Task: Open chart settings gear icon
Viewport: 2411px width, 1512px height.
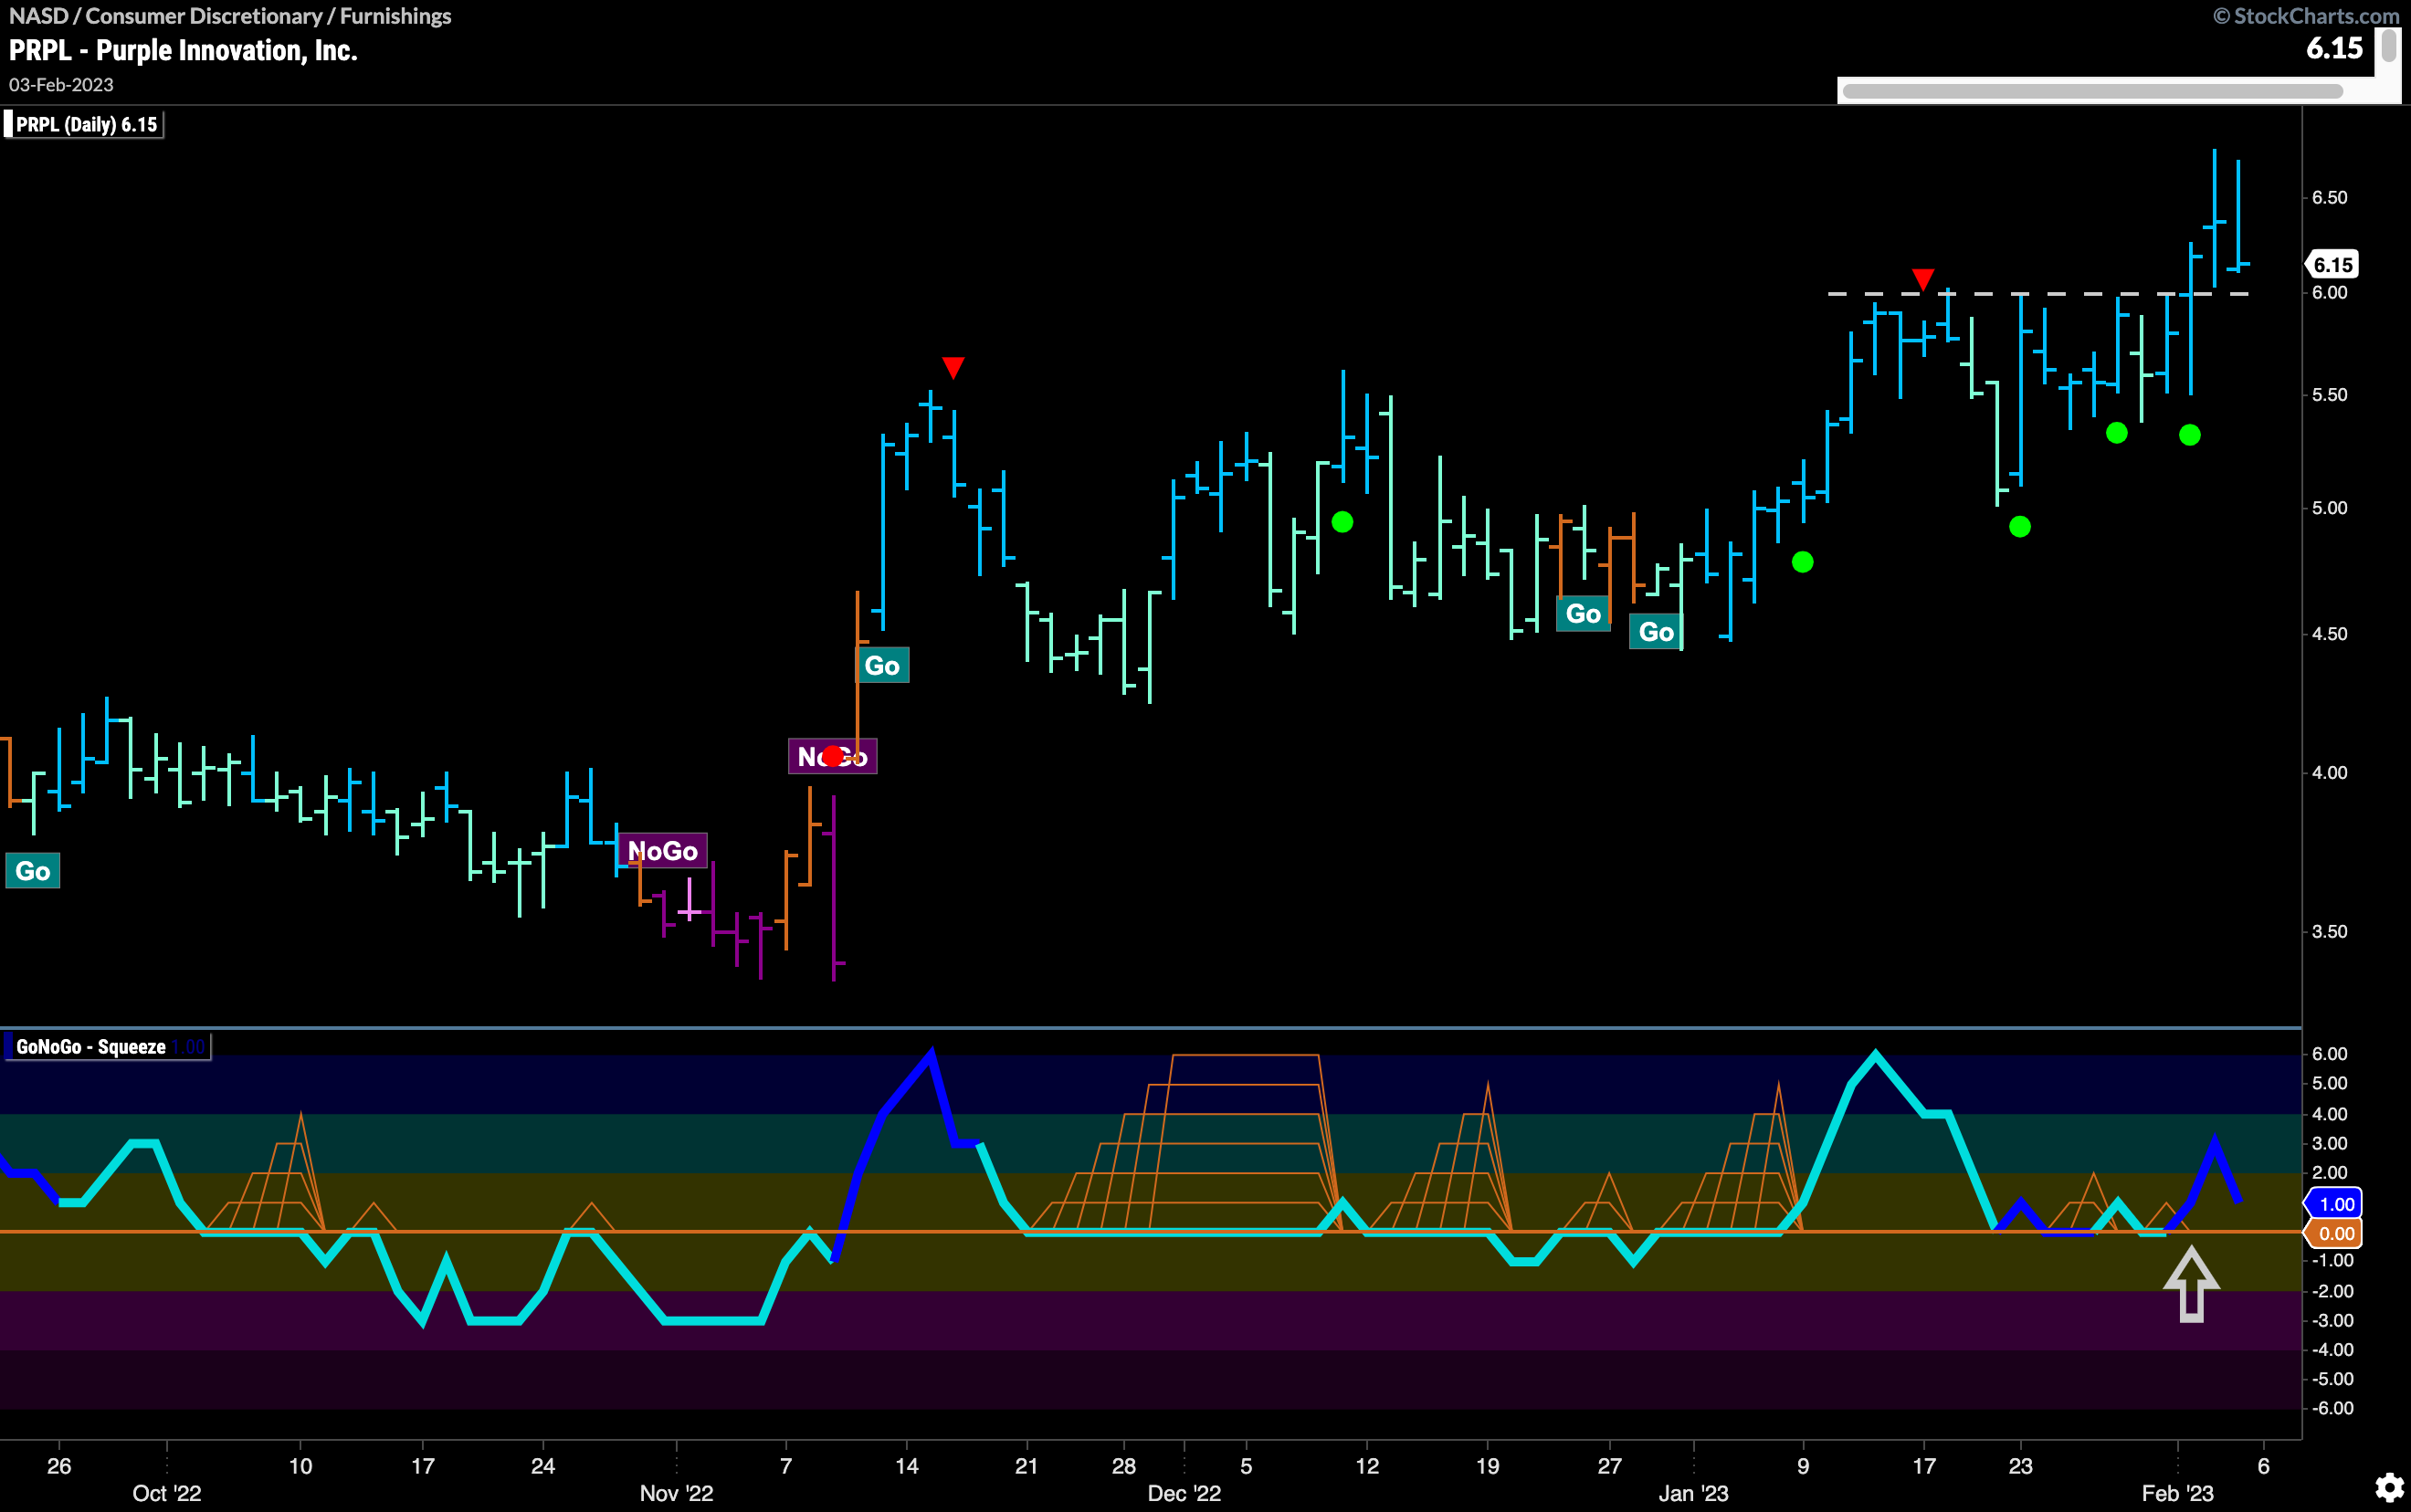Action: coord(2389,1487)
